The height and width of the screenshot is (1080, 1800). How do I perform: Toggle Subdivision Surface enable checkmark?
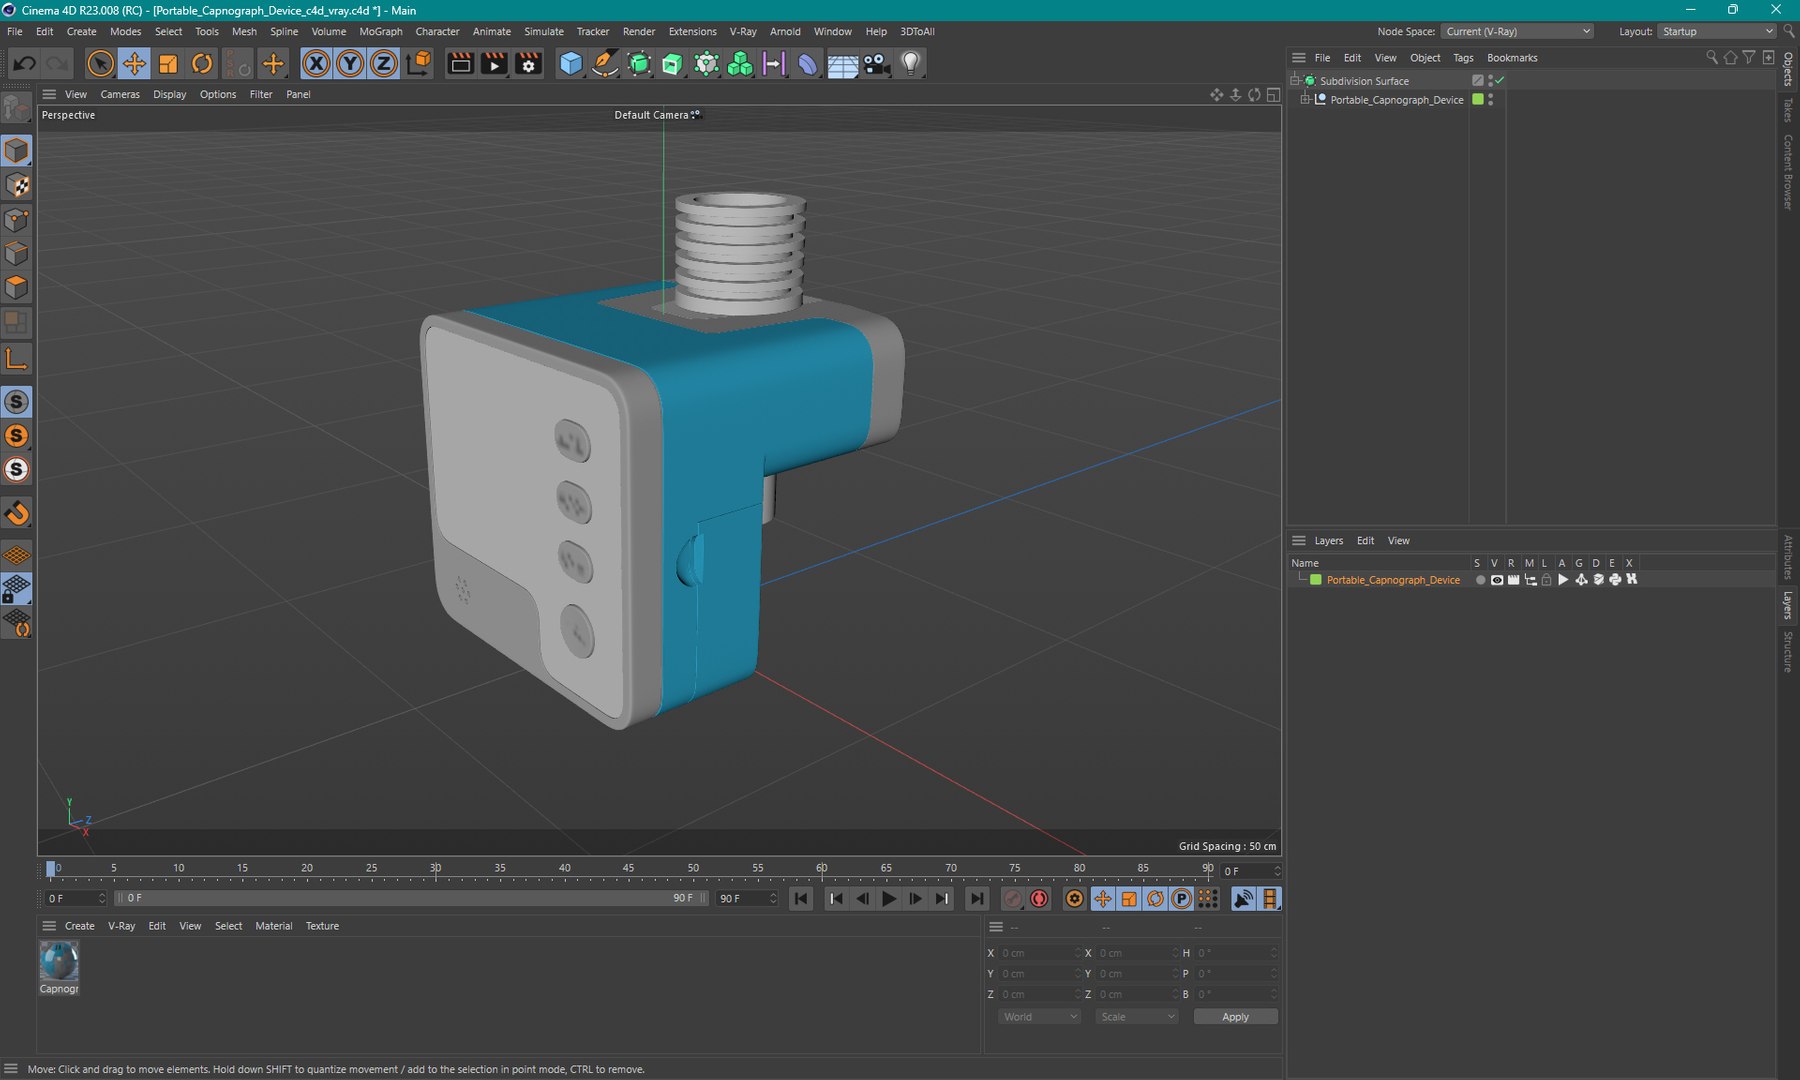pos(1500,81)
